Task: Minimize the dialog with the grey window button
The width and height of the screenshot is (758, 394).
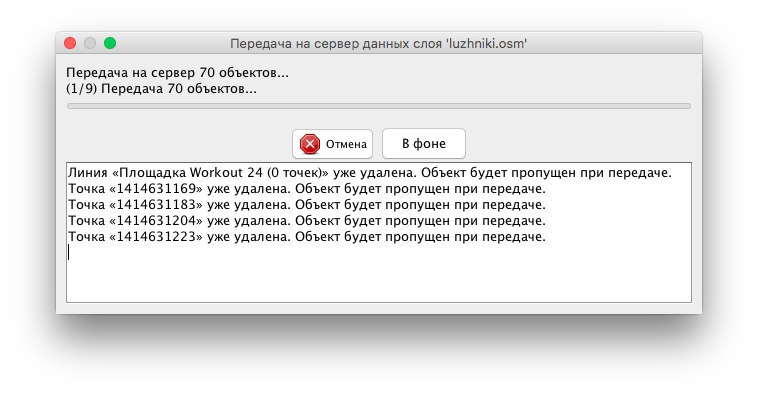Action: tap(90, 44)
